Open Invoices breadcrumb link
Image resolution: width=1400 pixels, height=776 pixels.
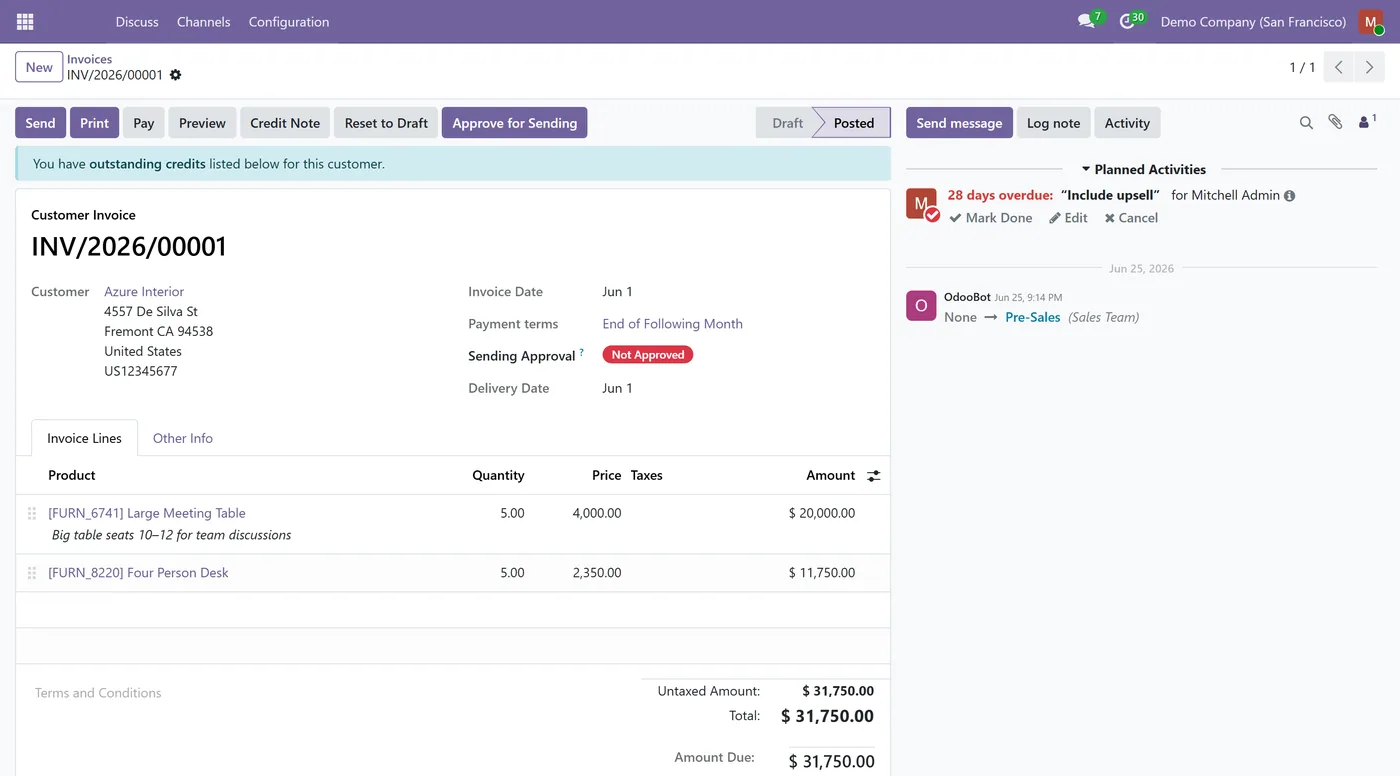89,59
